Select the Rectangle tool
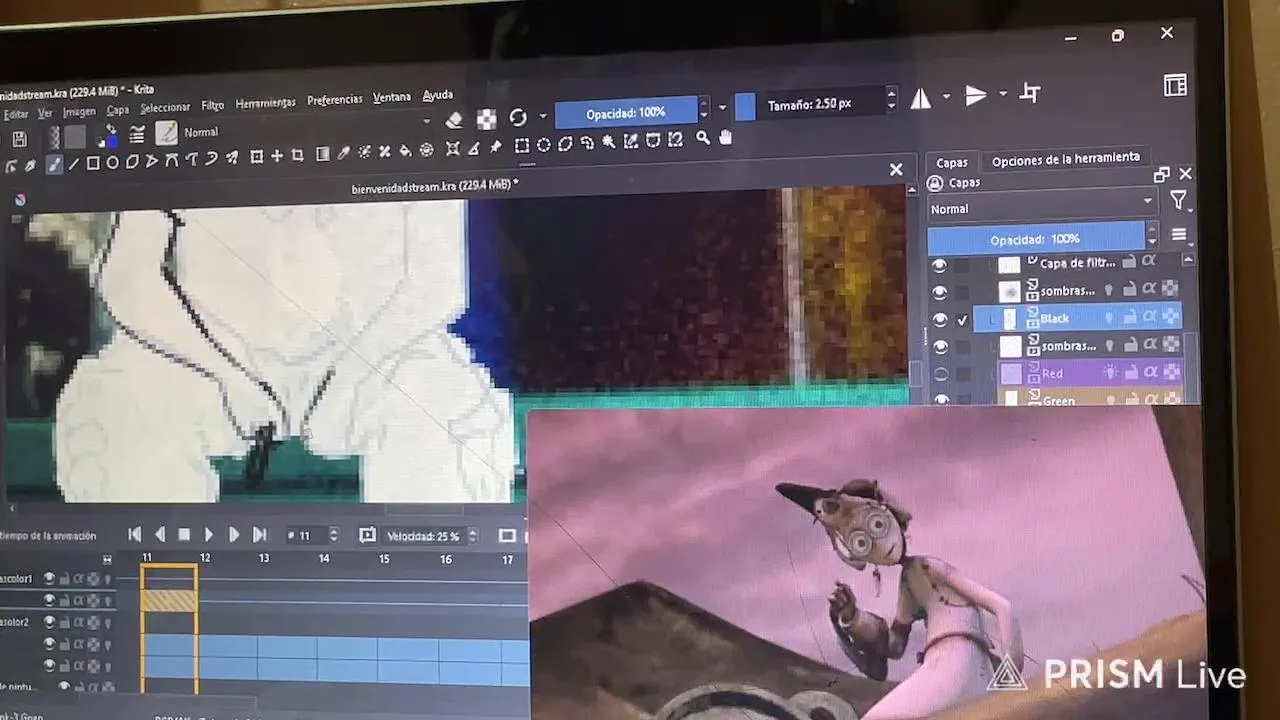 (x=93, y=163)
